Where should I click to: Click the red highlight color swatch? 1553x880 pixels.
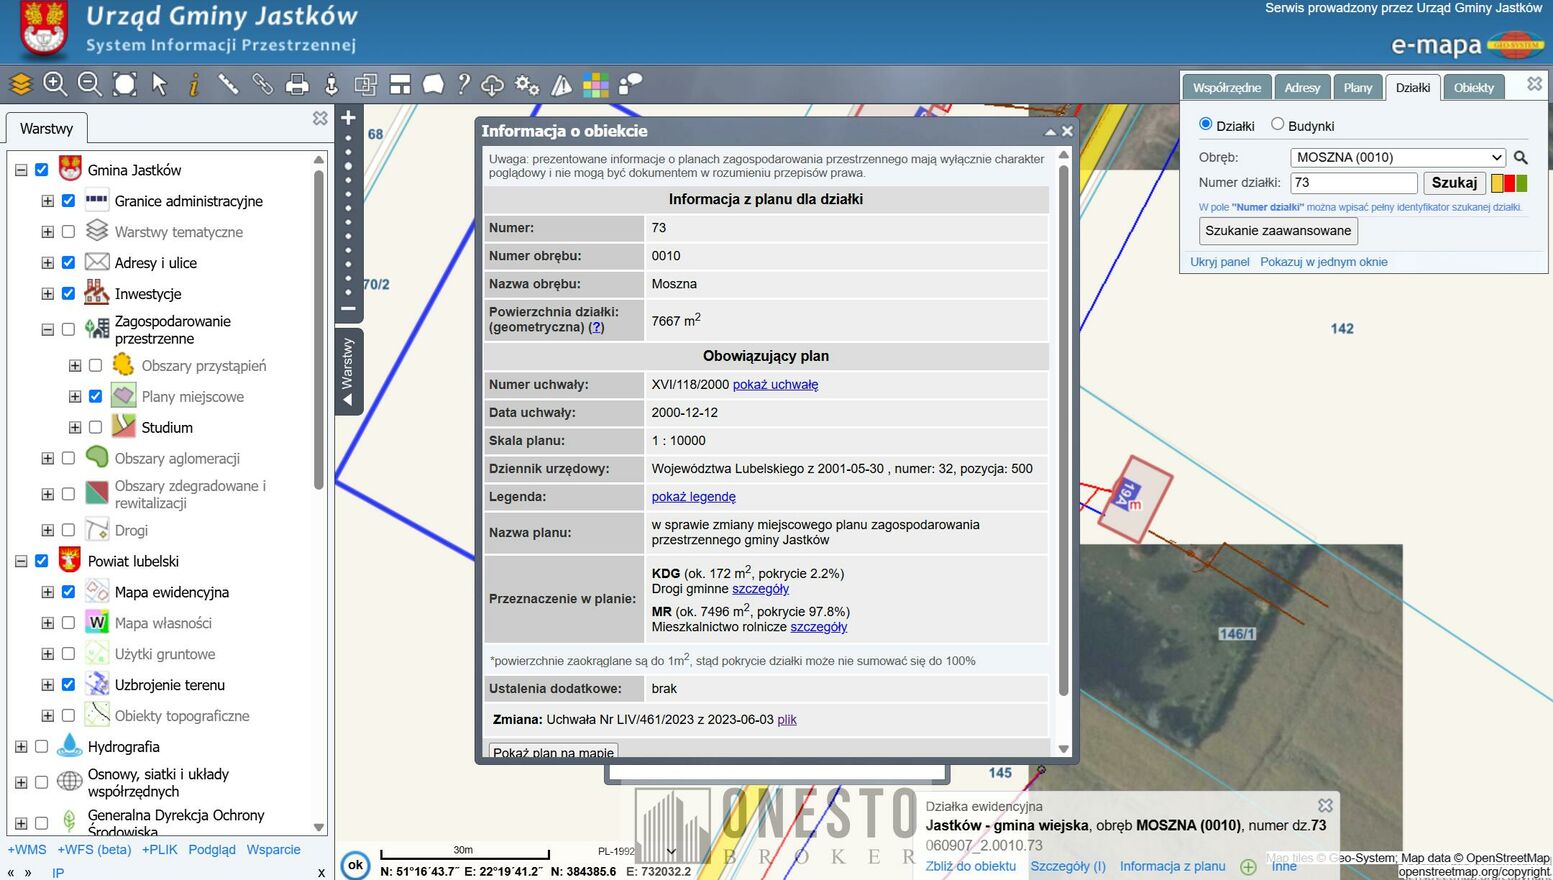1510,183
